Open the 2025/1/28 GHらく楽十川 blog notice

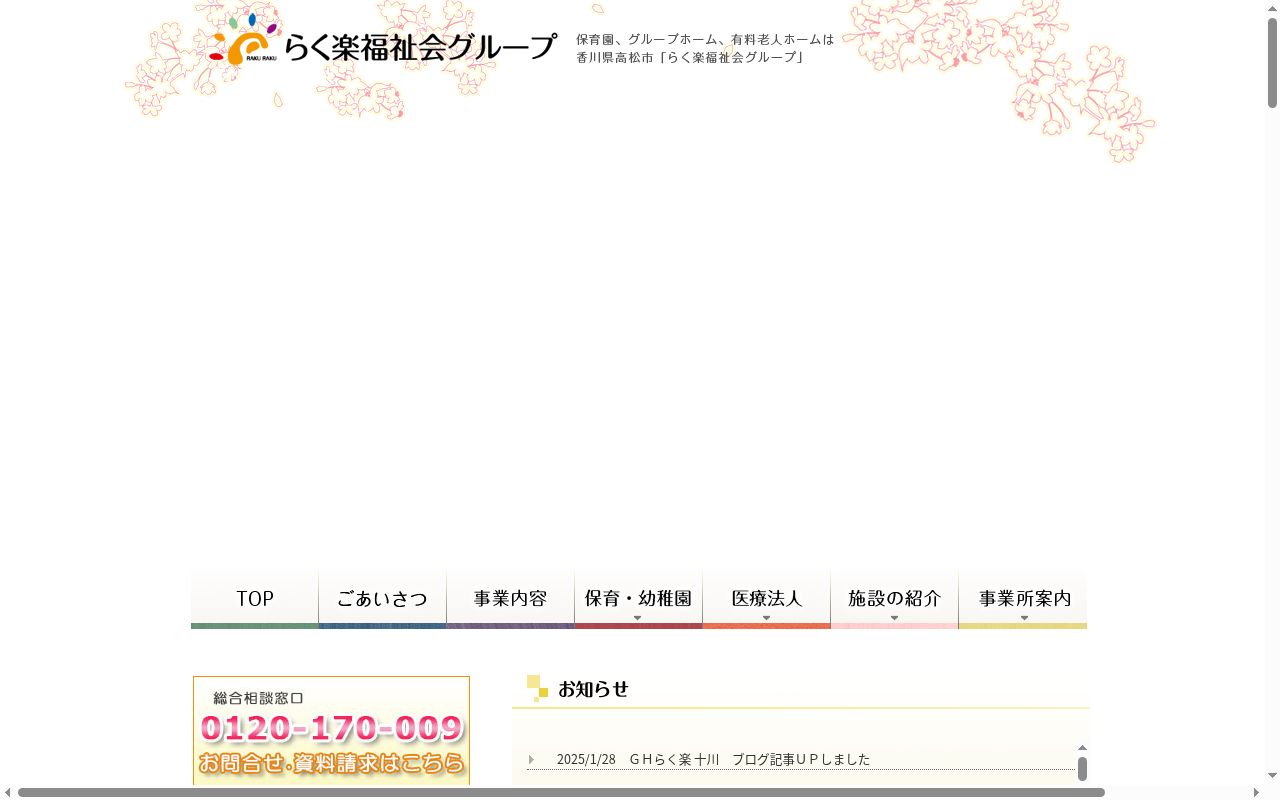[713, 760]
